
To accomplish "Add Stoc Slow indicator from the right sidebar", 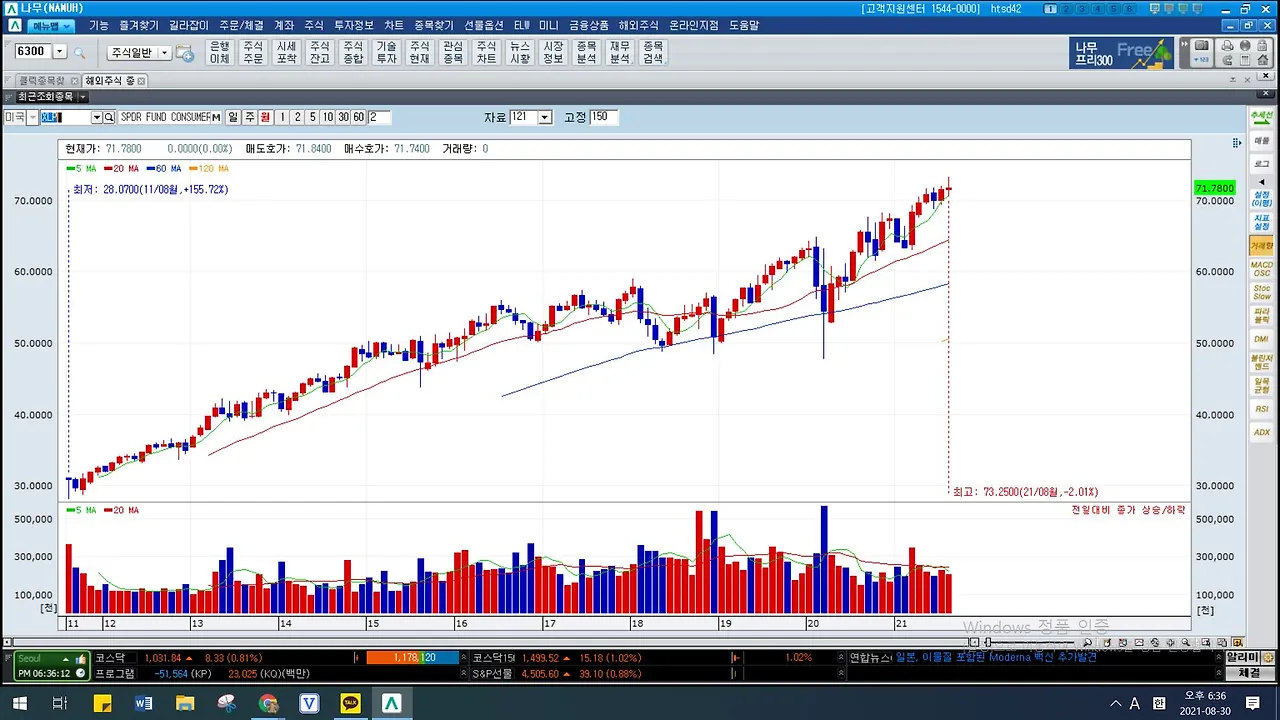I will (1261, 292).
